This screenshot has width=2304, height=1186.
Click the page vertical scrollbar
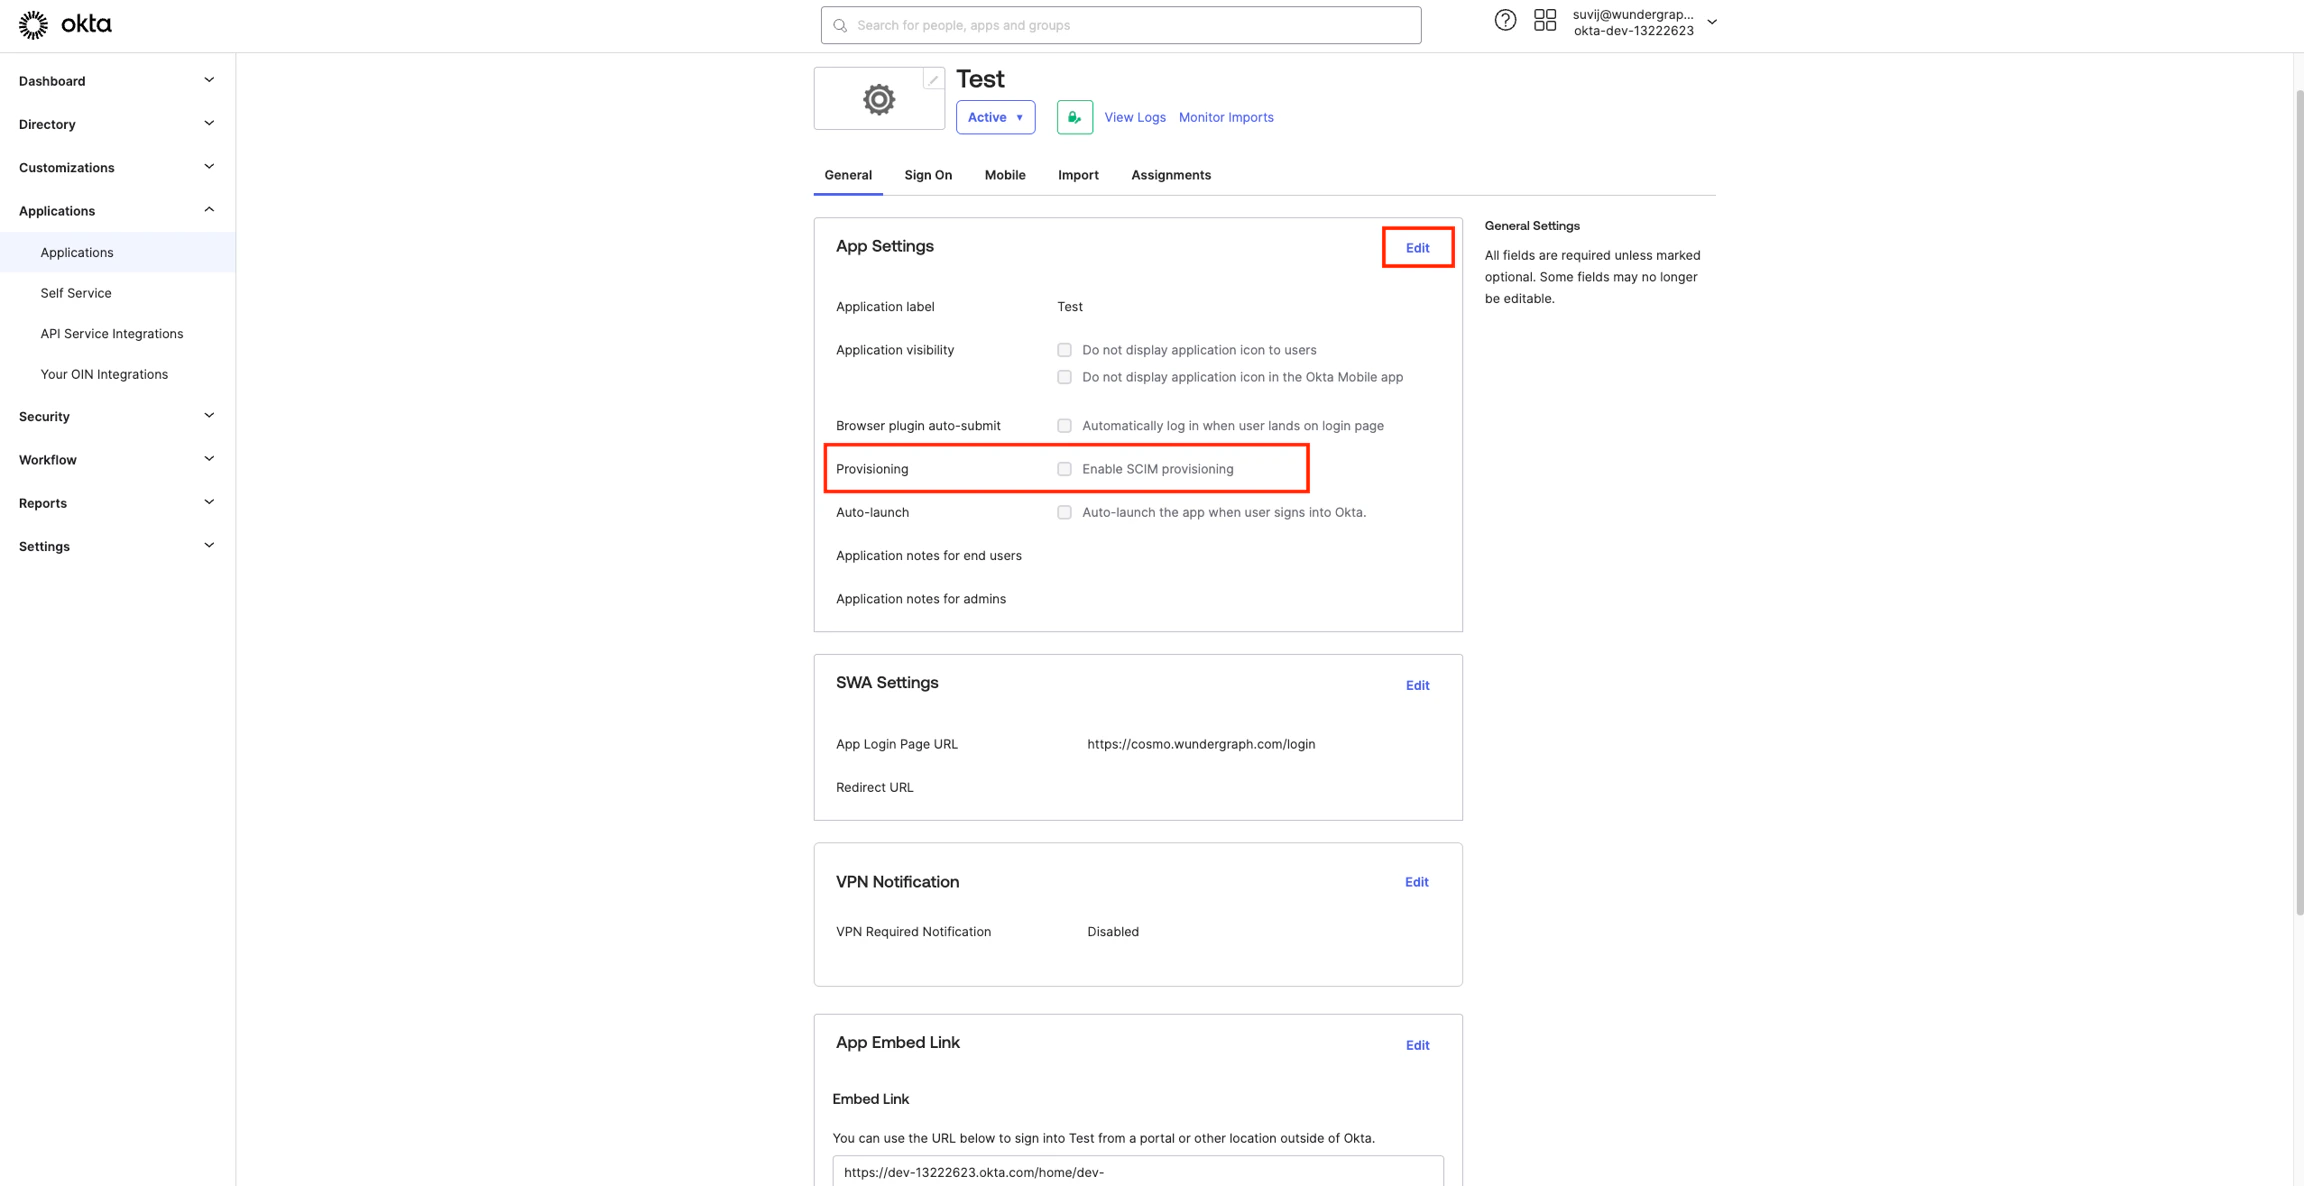tap(2298, 500)
